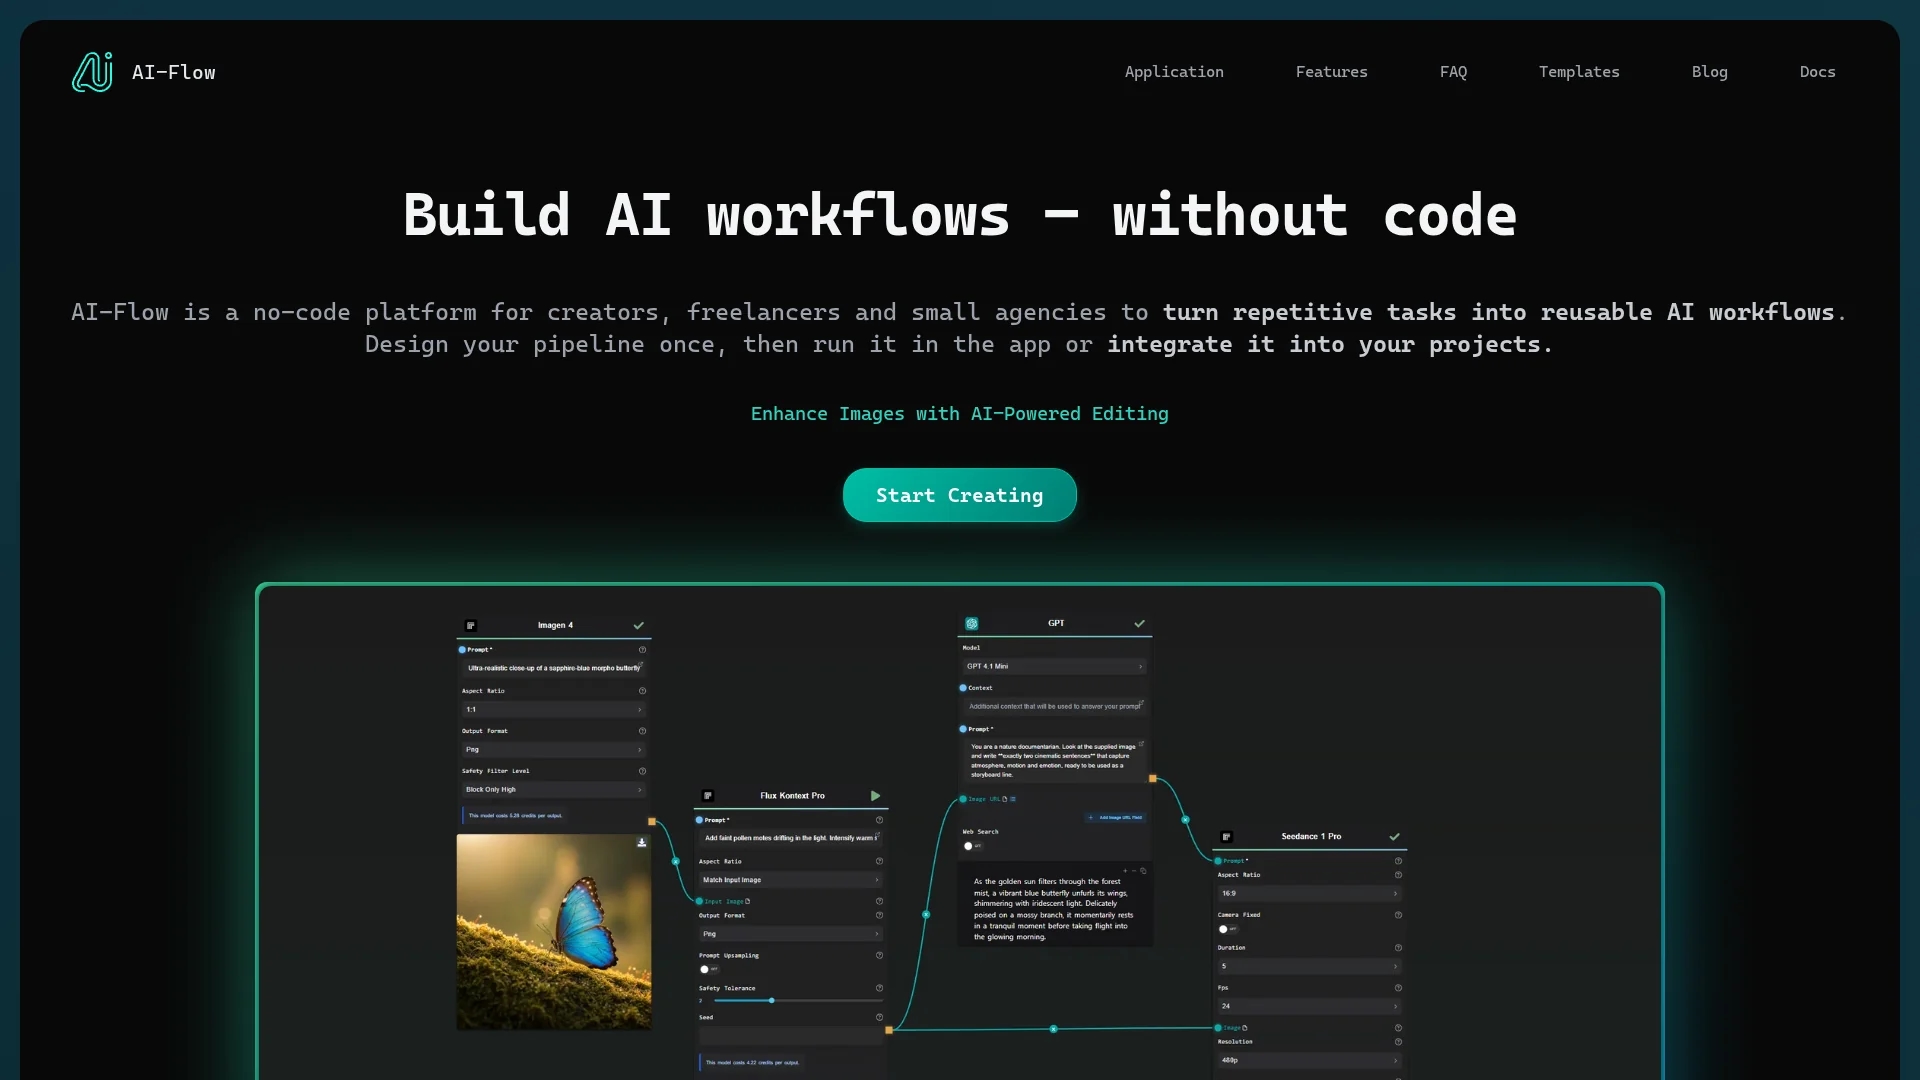Open Imagen 4 Aspect Ratio 1:1 dropdown

tap(554, 710)
